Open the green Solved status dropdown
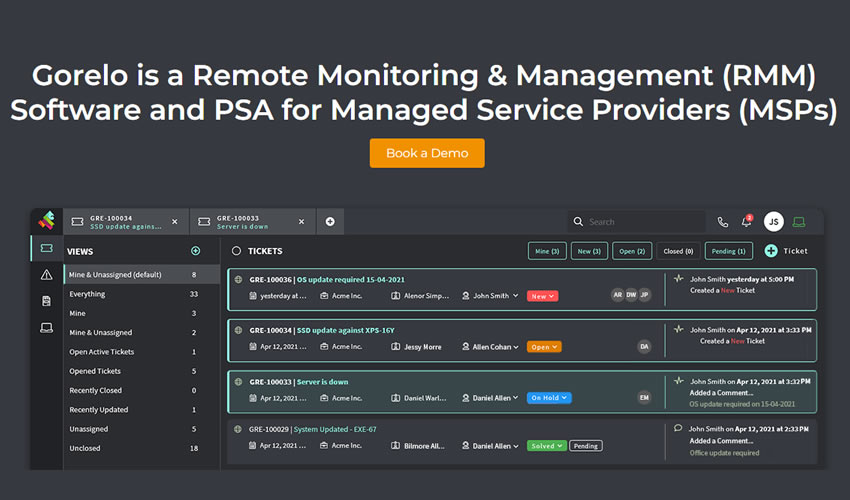850x500 pixels. click(546, 446)
